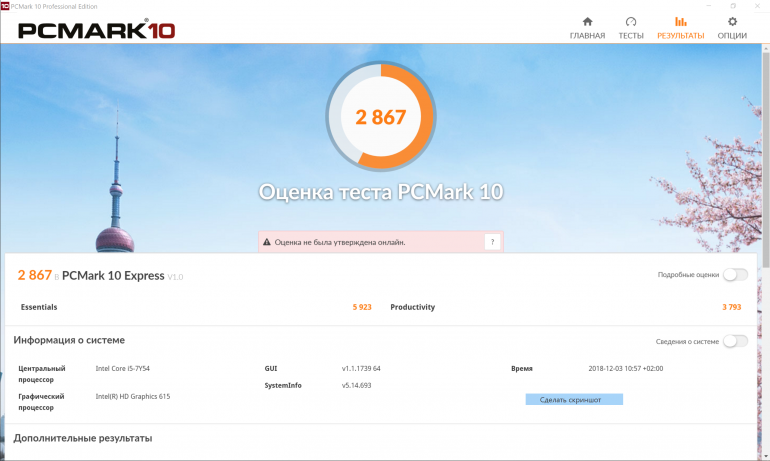Click the Essentials score 5 923

361,307
